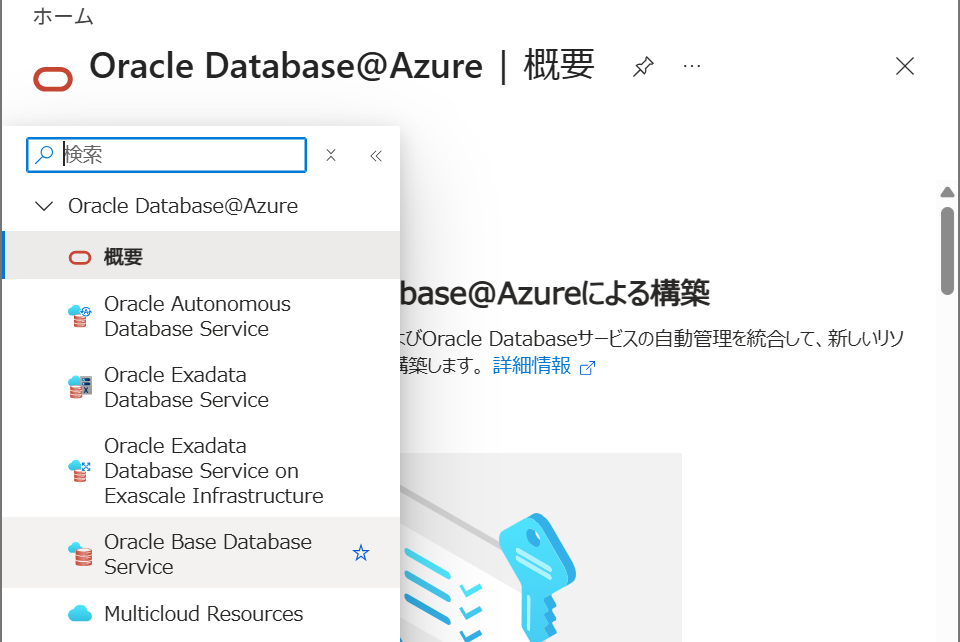Clear the sidebar search with X
This screenshot has height=642, width=960.
pos(331,155)
